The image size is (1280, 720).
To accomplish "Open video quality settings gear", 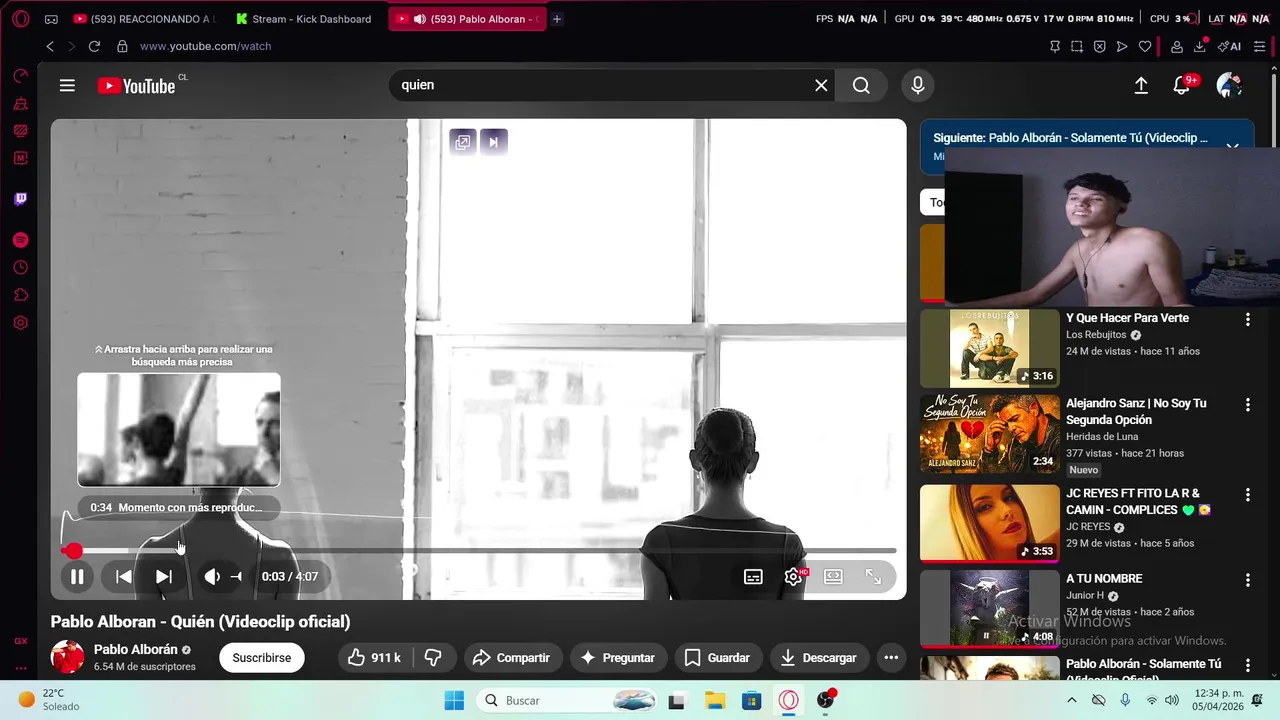I will click(x=794, y=577).
